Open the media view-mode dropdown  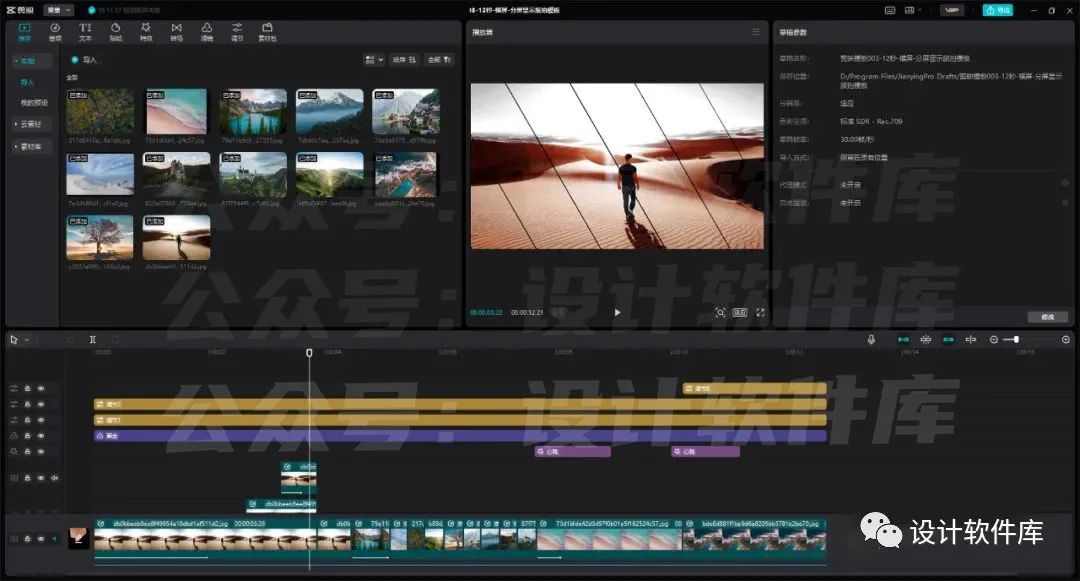point(373,60)
